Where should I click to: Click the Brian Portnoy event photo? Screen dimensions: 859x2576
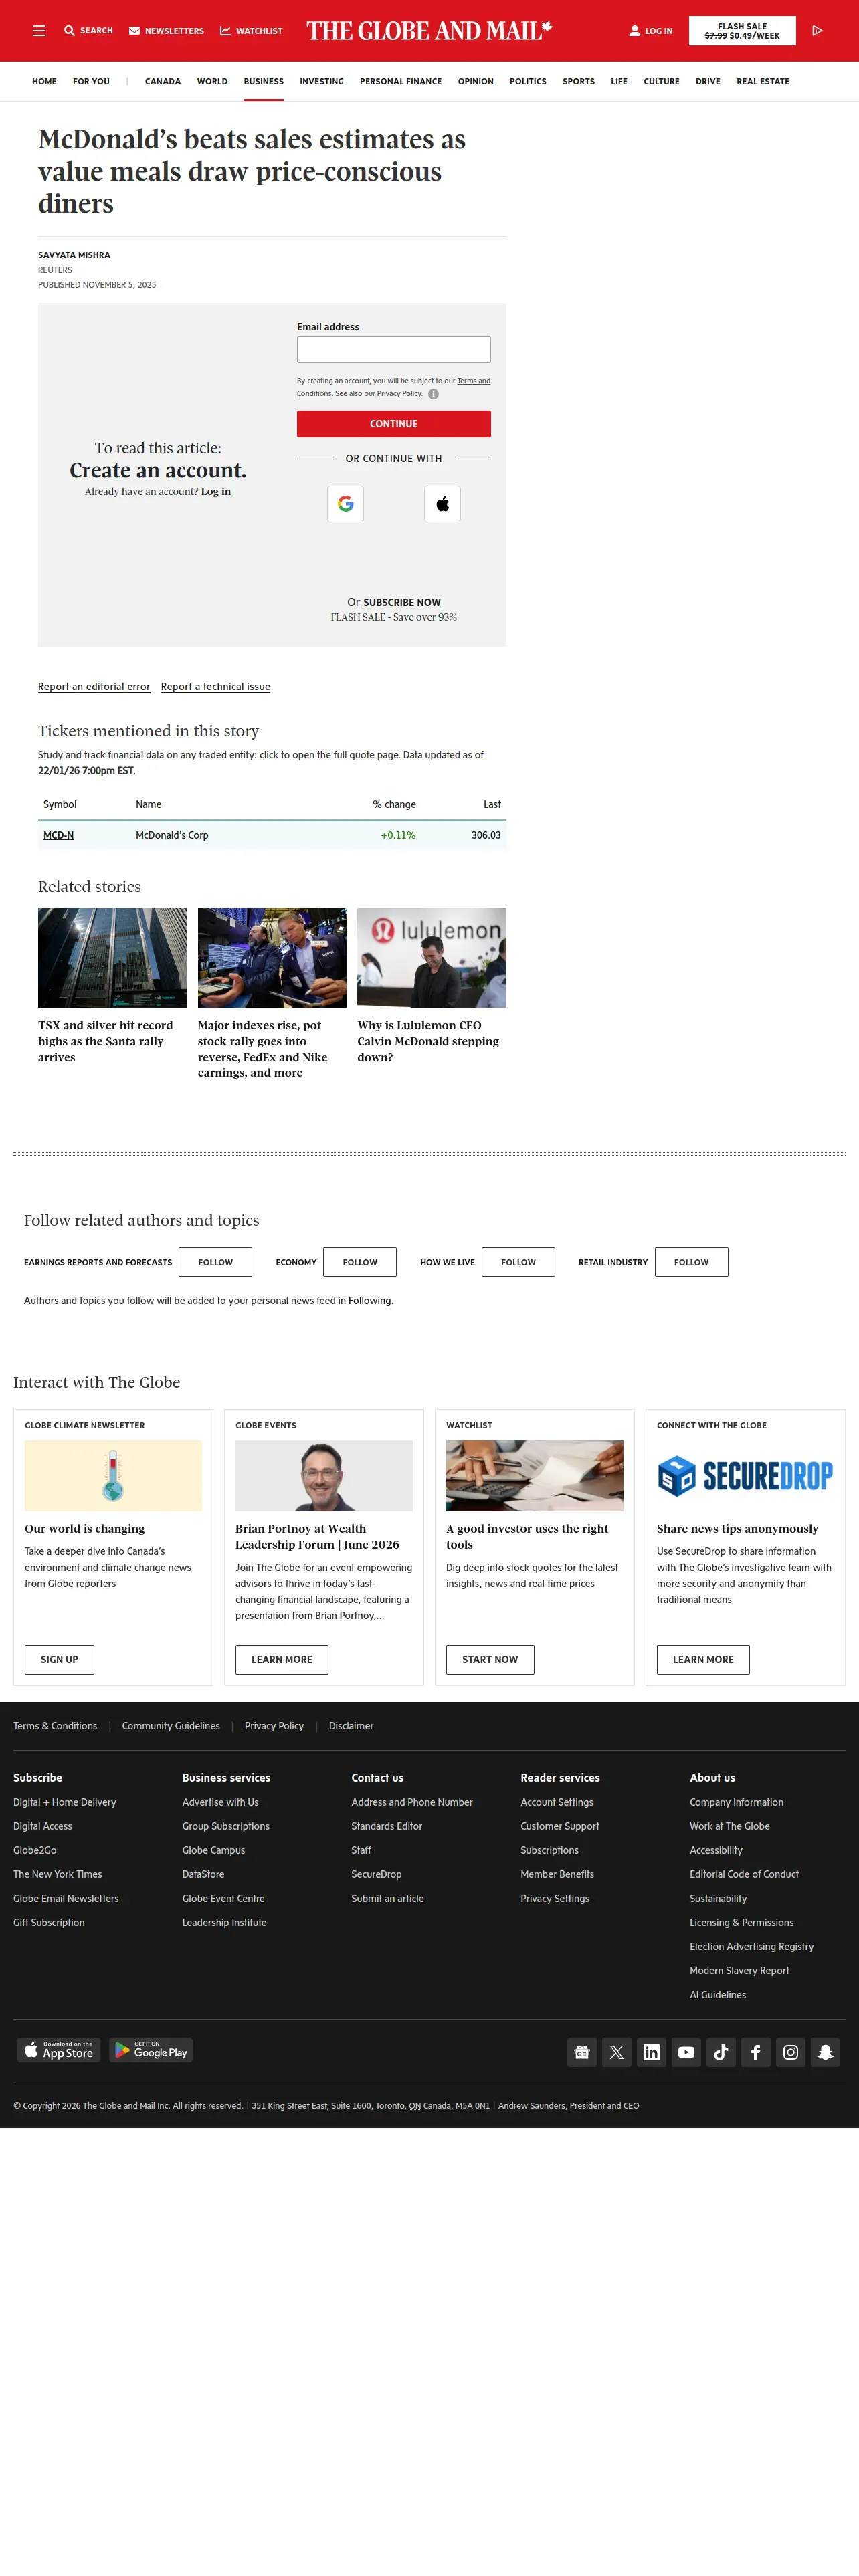coord(324,1475)
